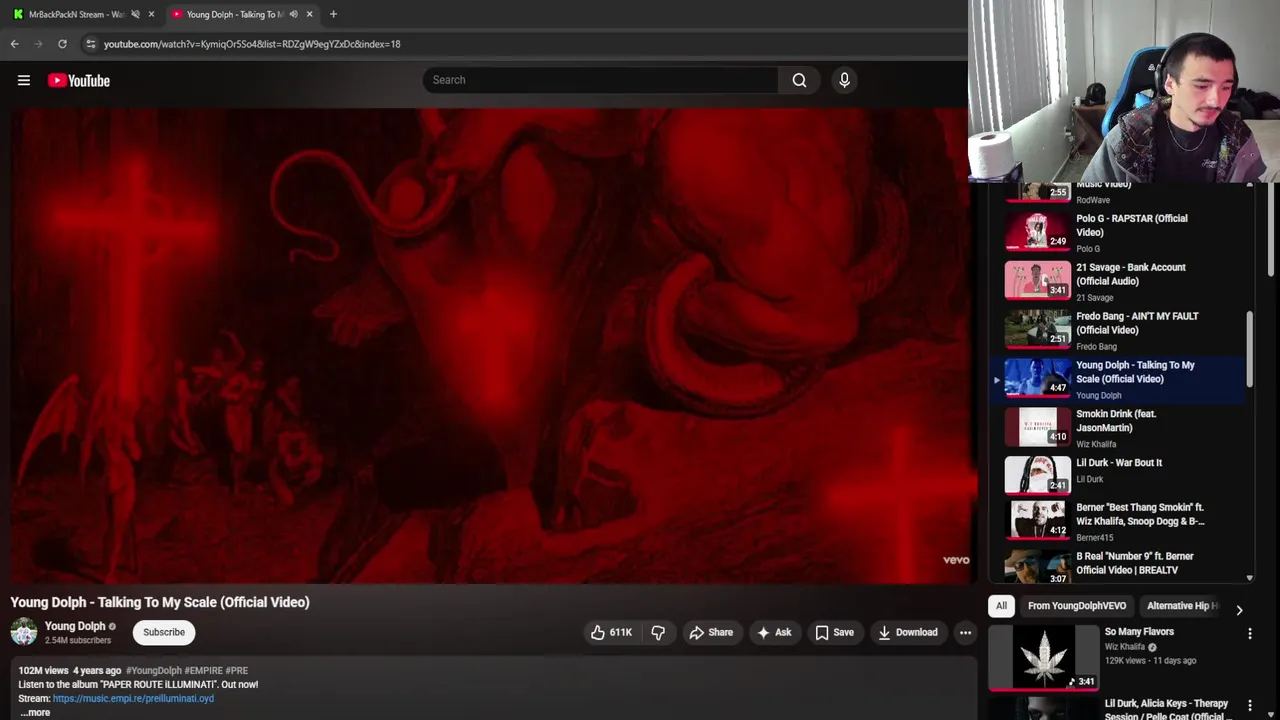
Task: Dislike the video with thumbs down
Action: [658, 632]
